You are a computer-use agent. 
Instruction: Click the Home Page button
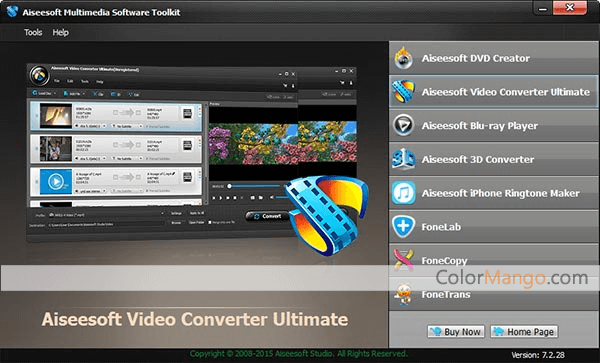pyautogui.click(x=524, y=332)
